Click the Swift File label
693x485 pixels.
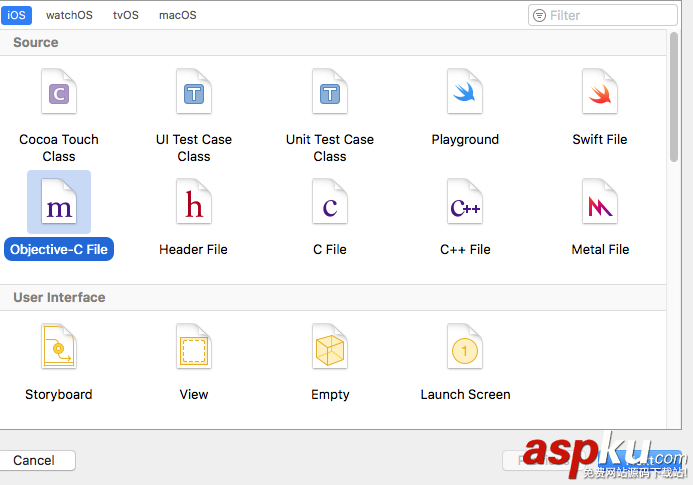(600, 139)
